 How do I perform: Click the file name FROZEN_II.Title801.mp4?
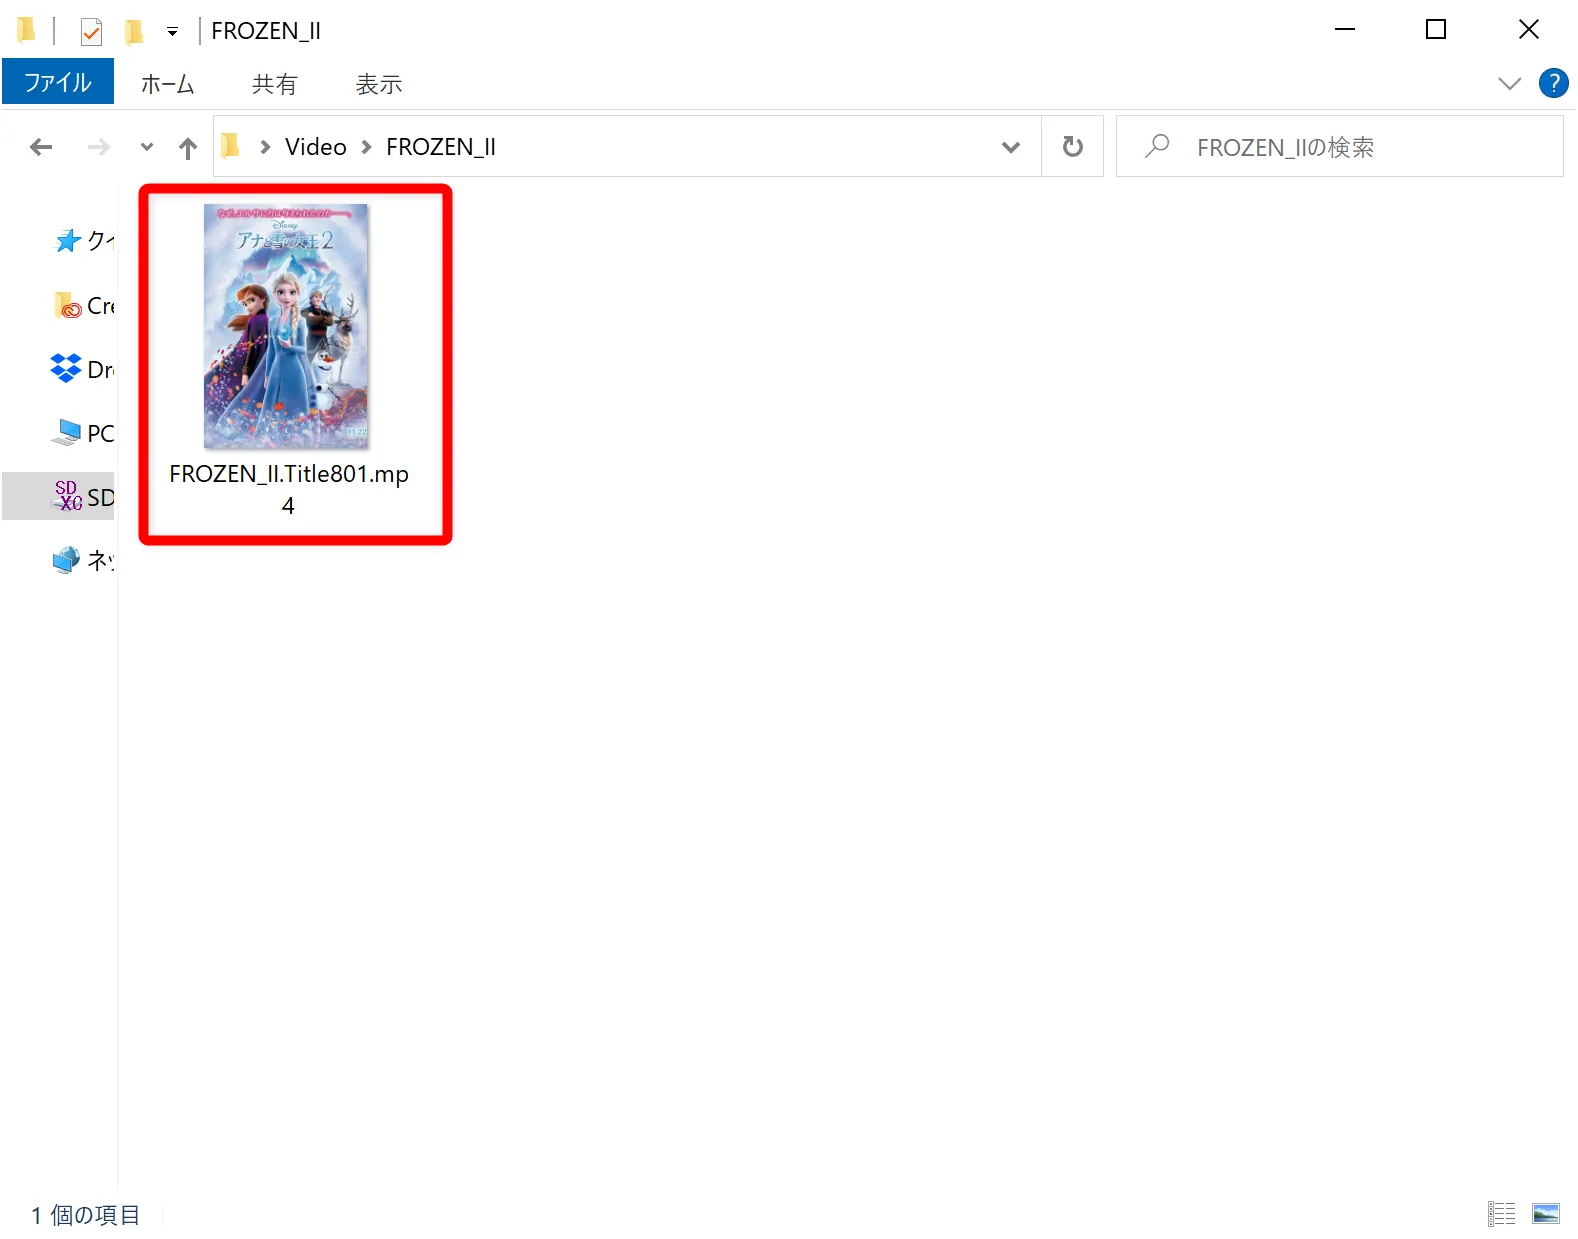[289, 489]
